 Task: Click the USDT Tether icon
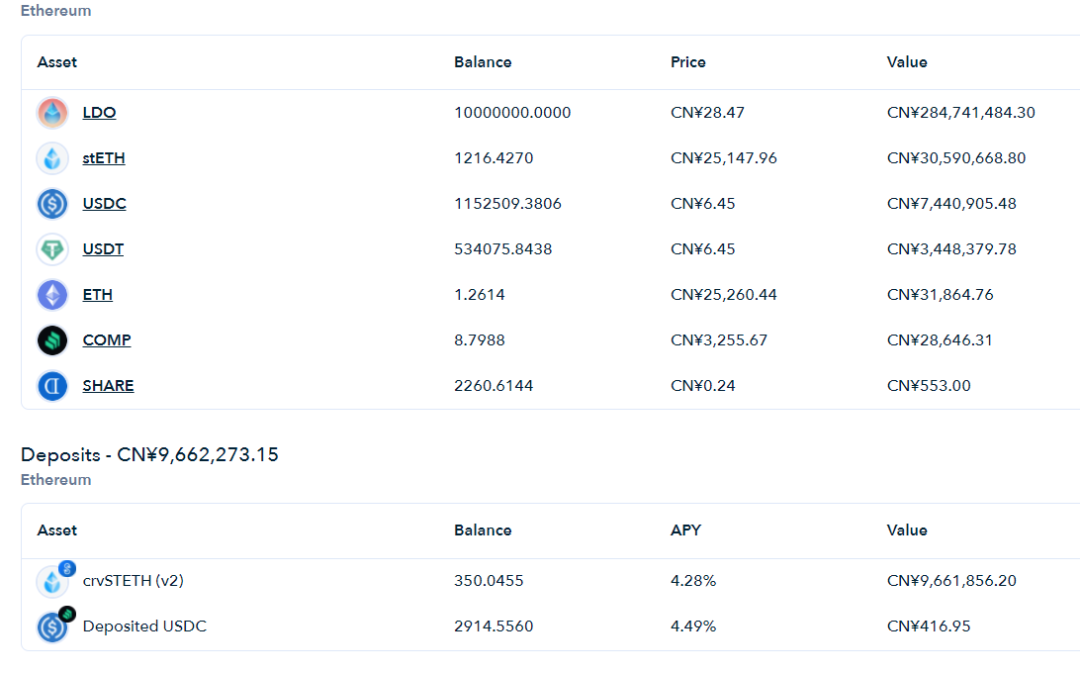52,249
